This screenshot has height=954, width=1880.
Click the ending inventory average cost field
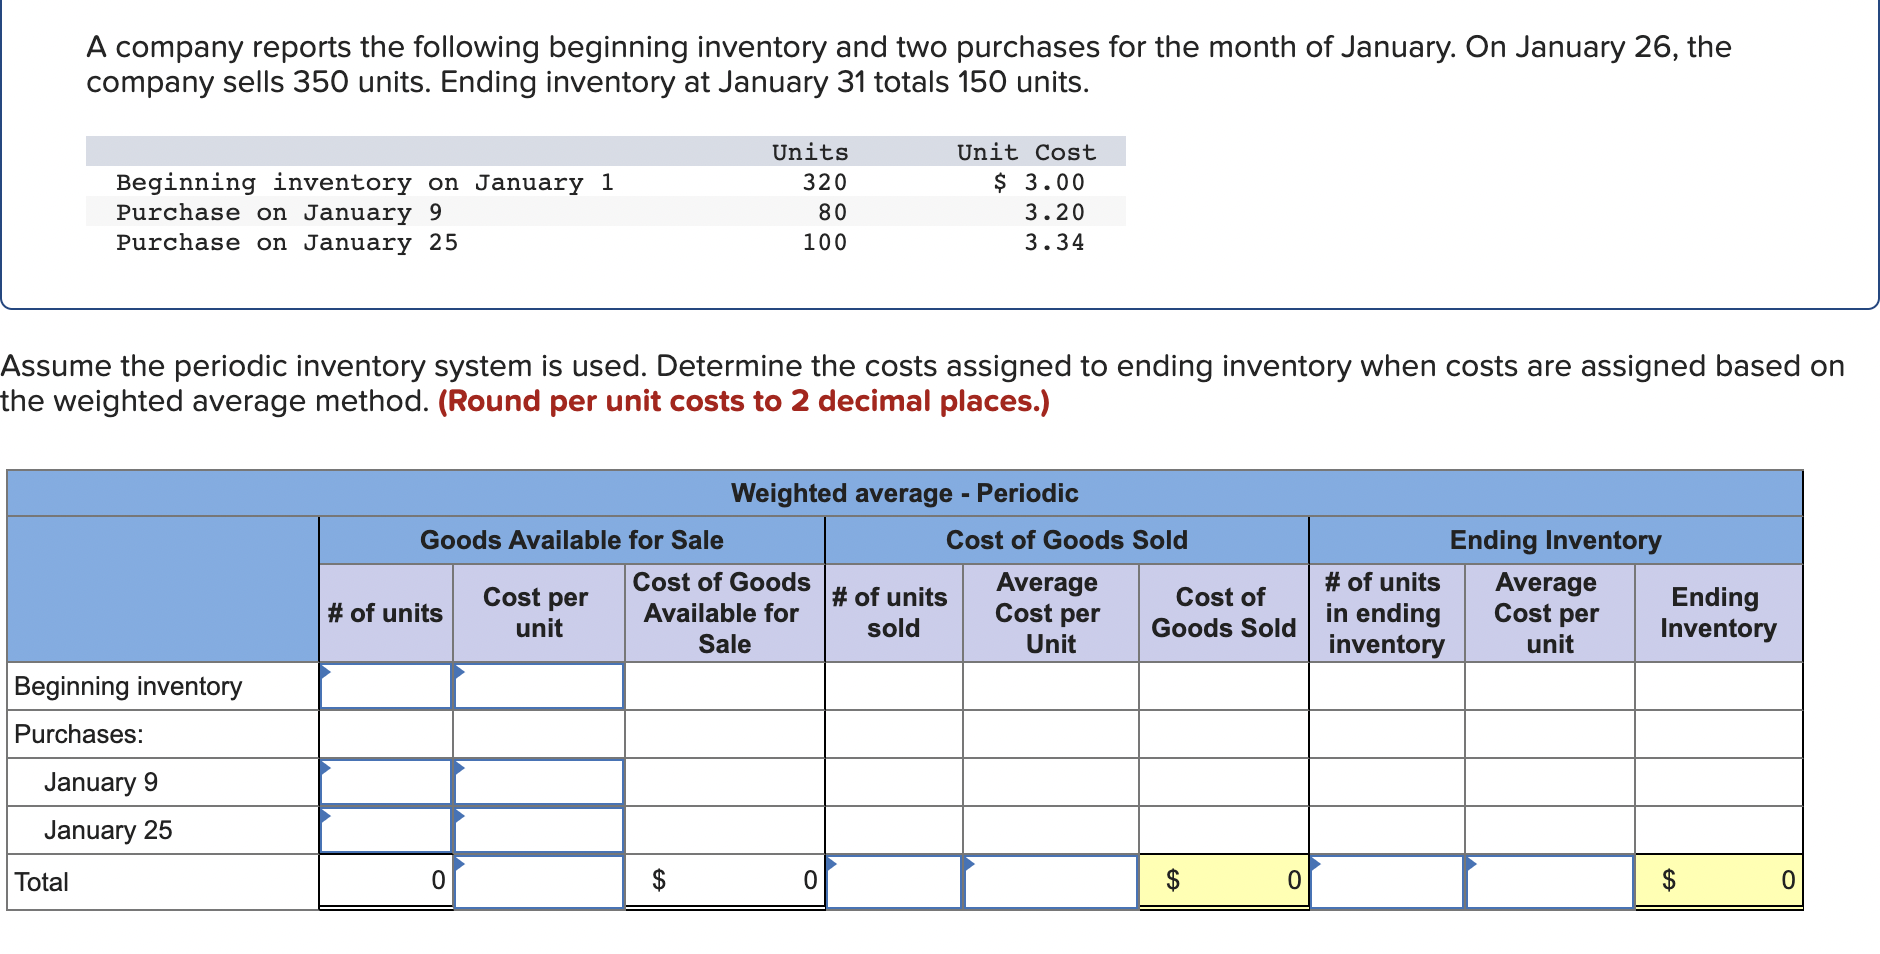[x=1548, y=880]
